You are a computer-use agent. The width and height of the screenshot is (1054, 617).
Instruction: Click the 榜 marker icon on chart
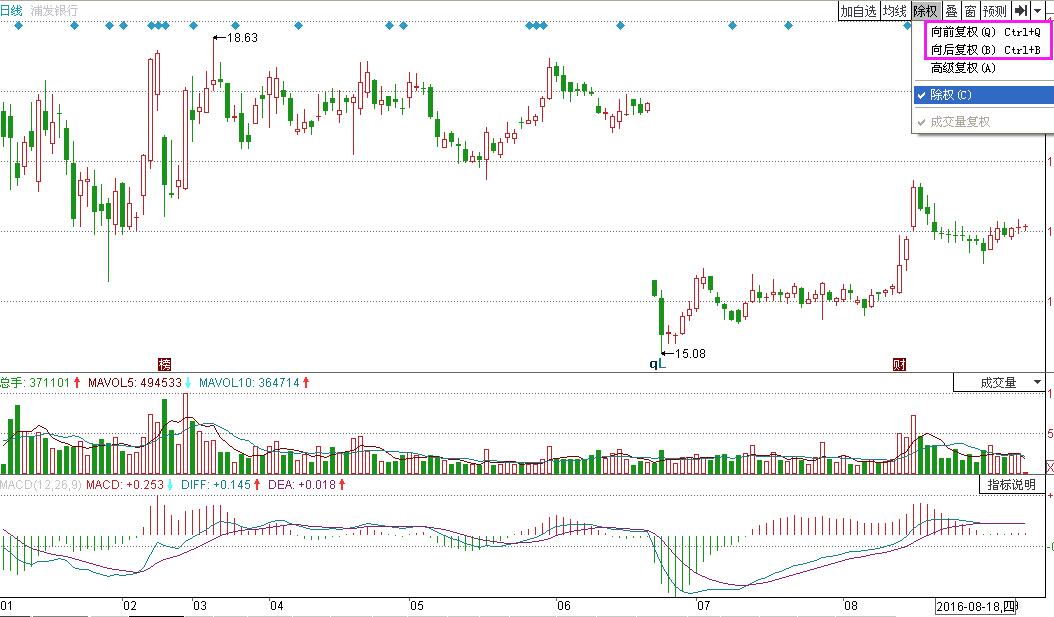[166, 364]
